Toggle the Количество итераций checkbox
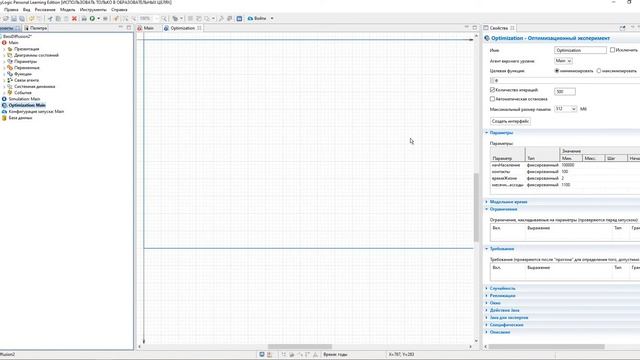 pyautogui.click(x=492, y=90)
